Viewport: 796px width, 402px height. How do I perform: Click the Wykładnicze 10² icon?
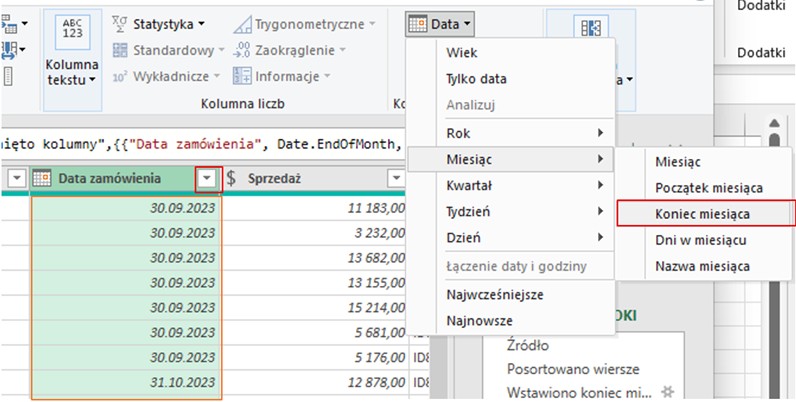[x=120, y=77]
